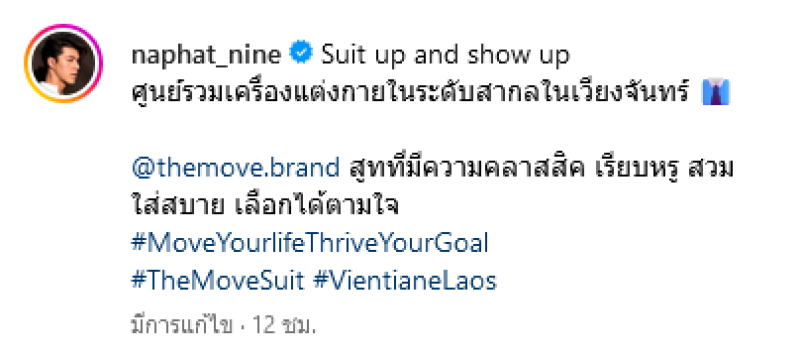Click the 'Suit up and show up' text
The image size is (800, 361).
point(445,56)
